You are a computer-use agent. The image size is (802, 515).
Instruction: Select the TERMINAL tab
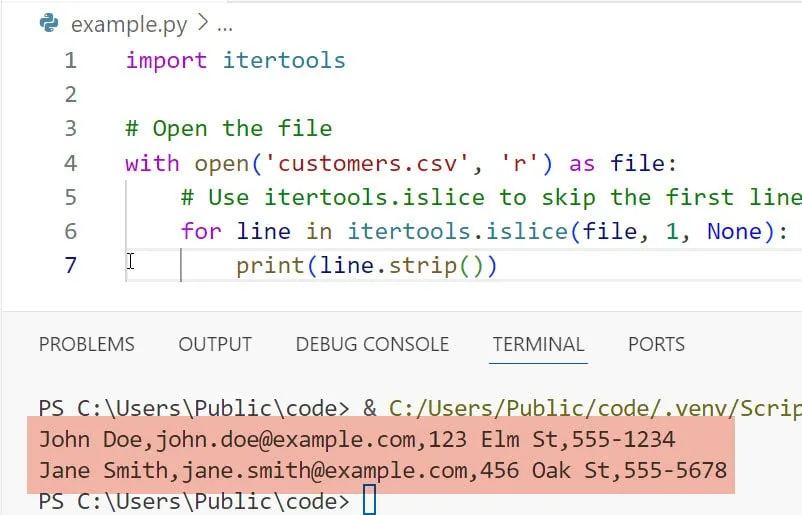[539, 344]
